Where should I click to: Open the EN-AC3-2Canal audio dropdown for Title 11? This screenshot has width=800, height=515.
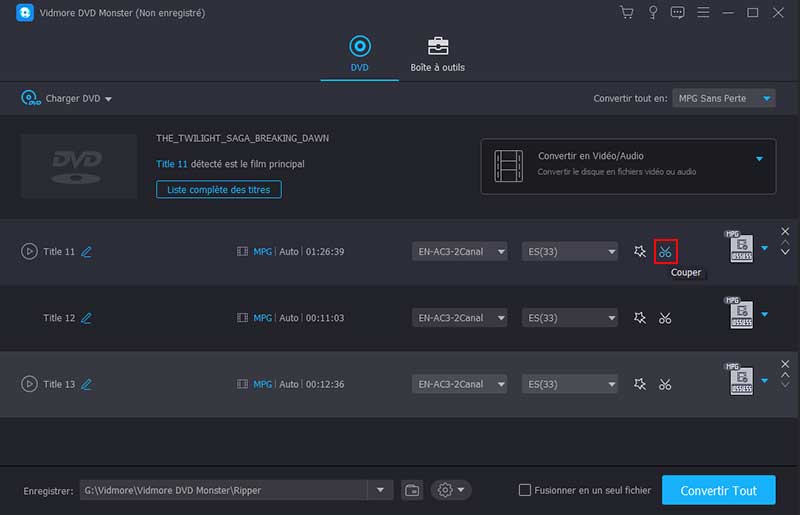pyautogui.click(x=459, y=252)
